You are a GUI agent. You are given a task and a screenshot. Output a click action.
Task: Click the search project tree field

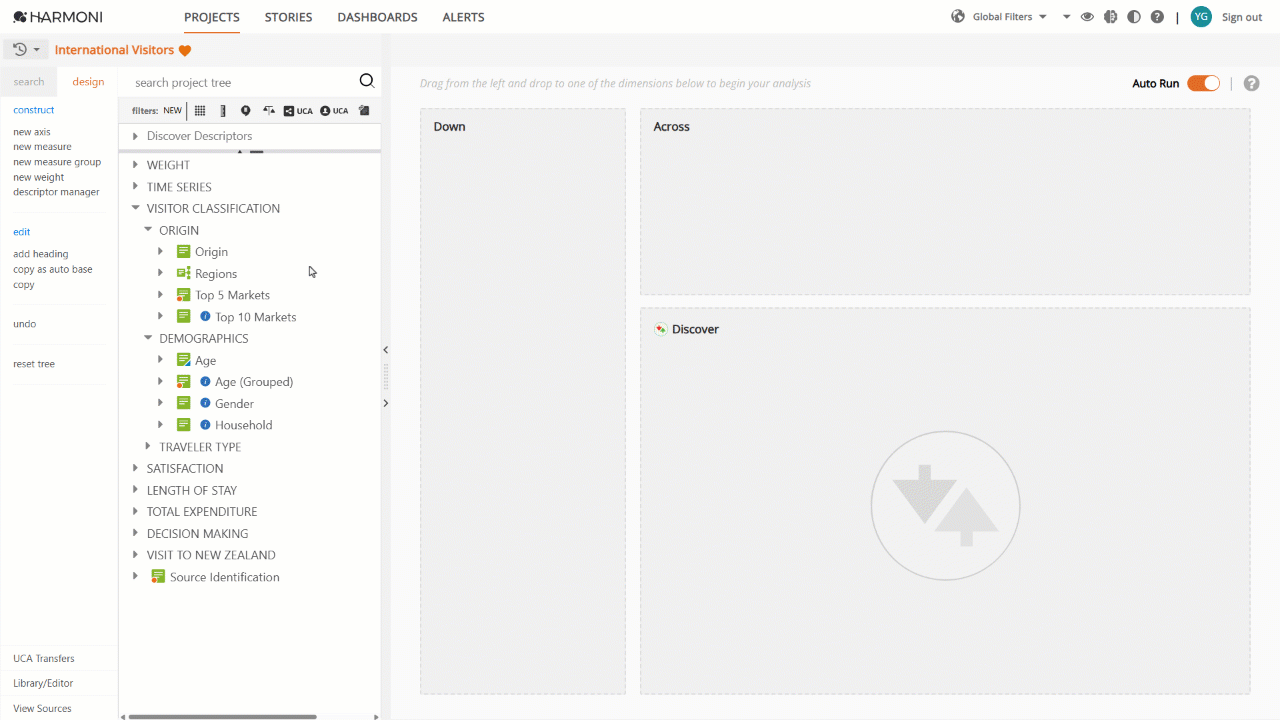240,82
